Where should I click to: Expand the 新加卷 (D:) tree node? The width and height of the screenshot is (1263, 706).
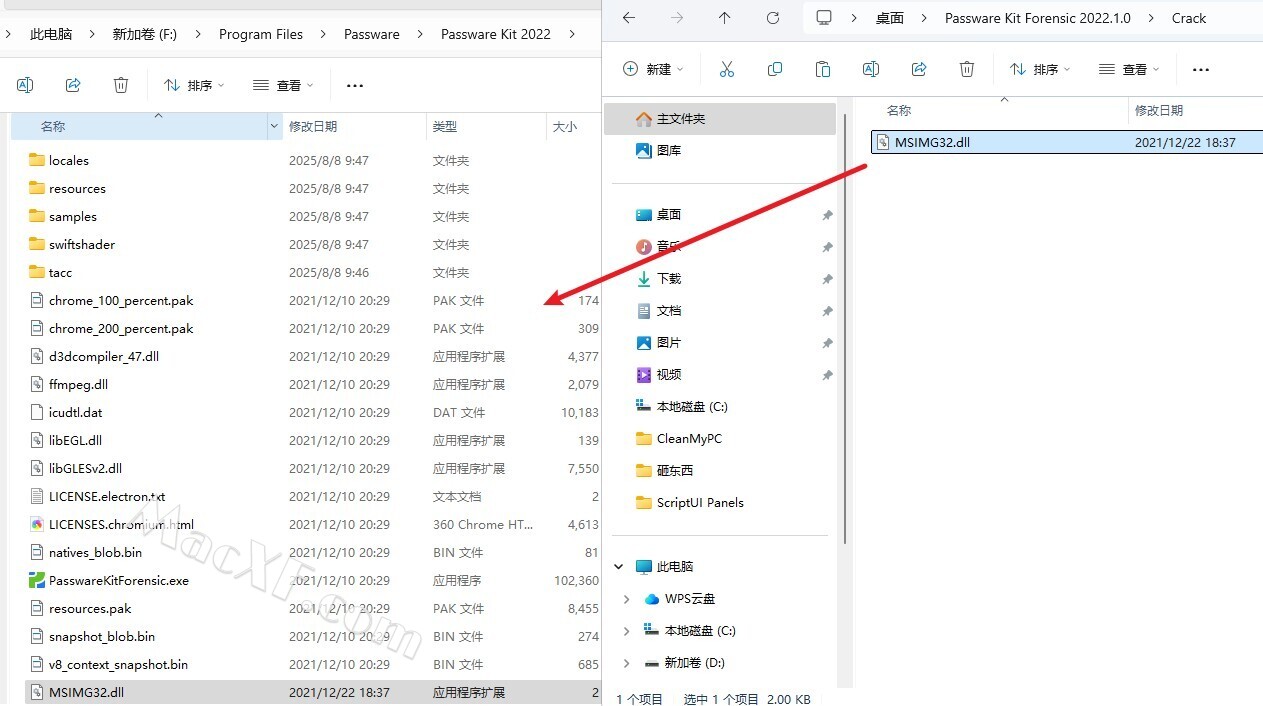(x=627, y=663)
